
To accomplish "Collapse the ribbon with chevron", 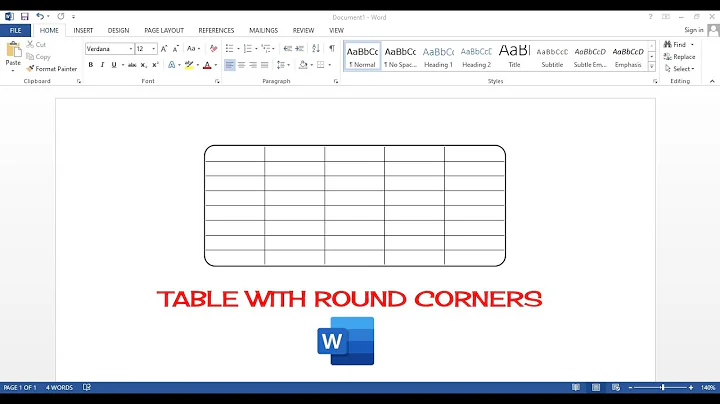I will click(712, 81).
